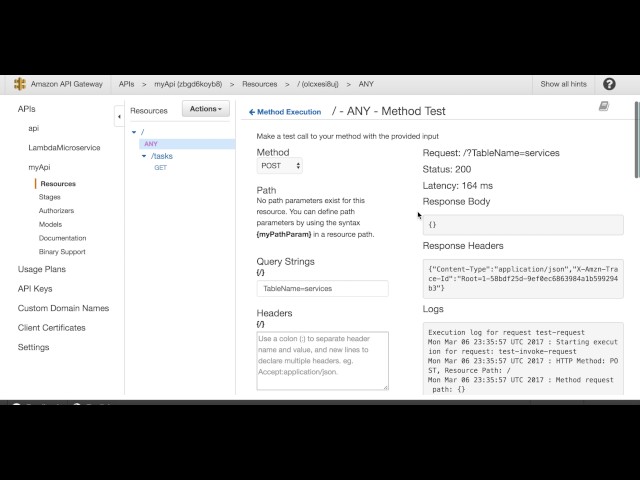
Task: Click Show all hints
Action: coord(563,84)
